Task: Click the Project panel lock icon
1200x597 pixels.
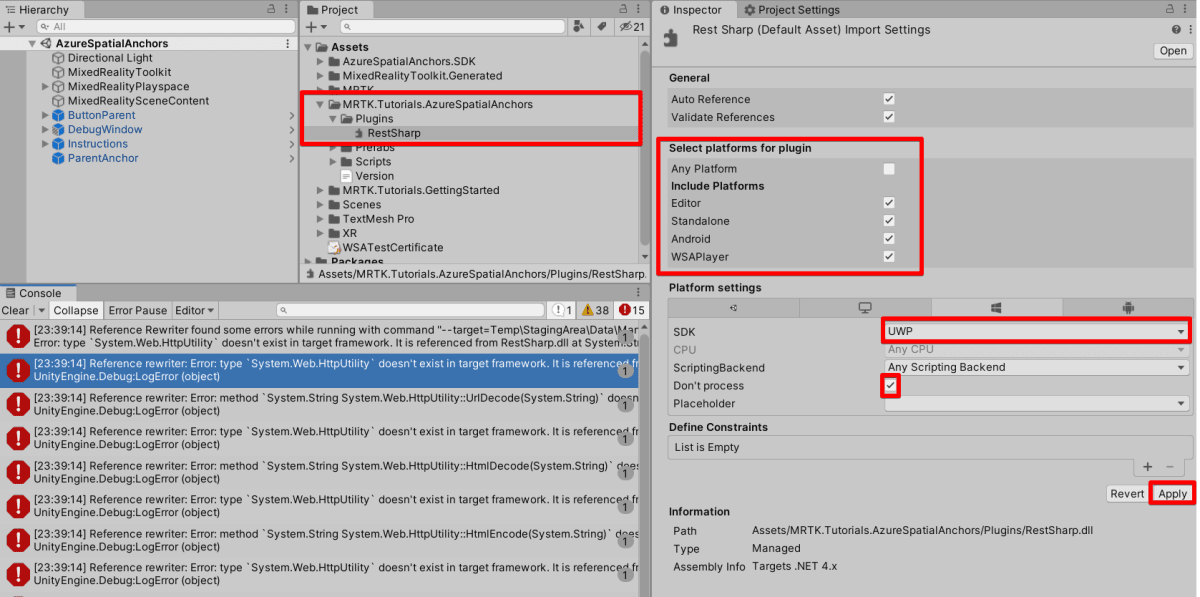Action: point(622,9)
